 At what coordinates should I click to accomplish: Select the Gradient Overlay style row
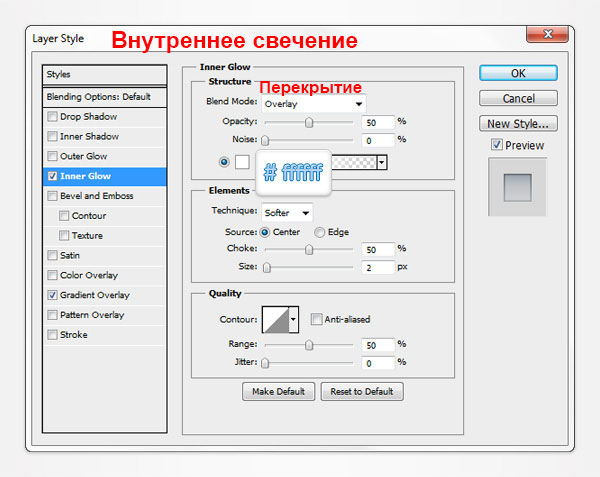click(x=104, y=295)
